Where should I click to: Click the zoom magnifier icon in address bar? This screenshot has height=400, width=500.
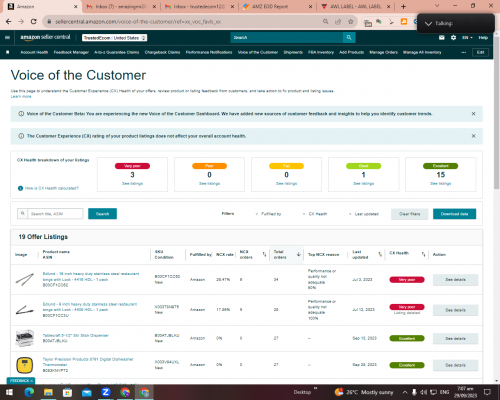(x=325, y=22)
